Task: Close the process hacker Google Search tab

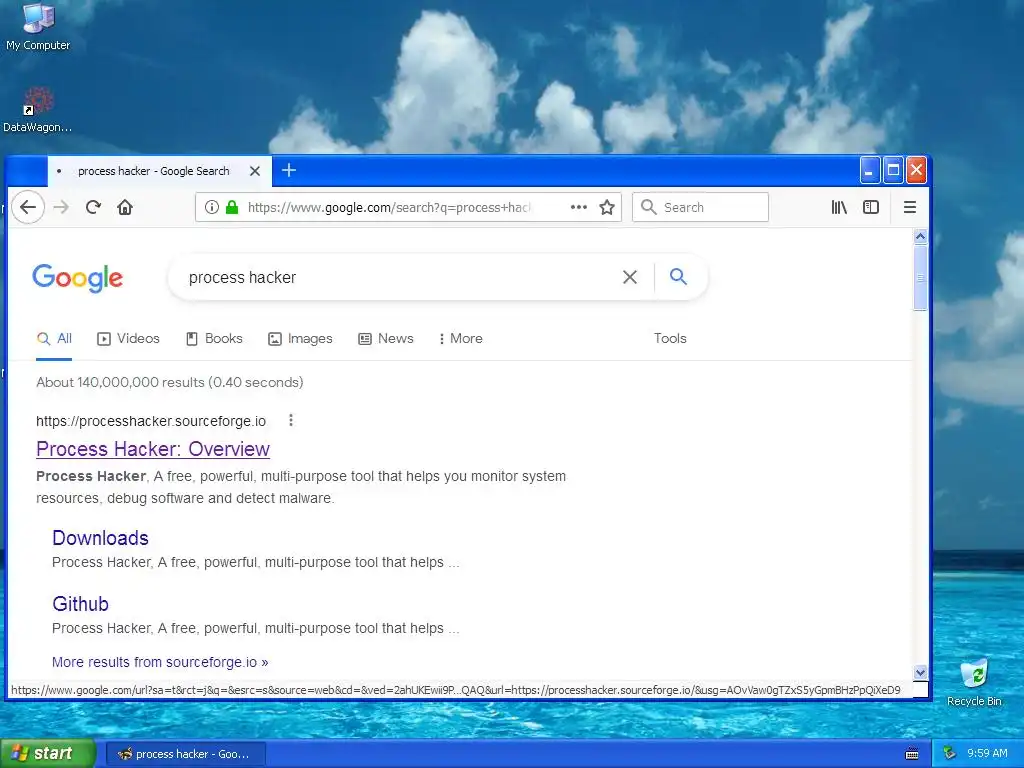Action: click(255, 171)
